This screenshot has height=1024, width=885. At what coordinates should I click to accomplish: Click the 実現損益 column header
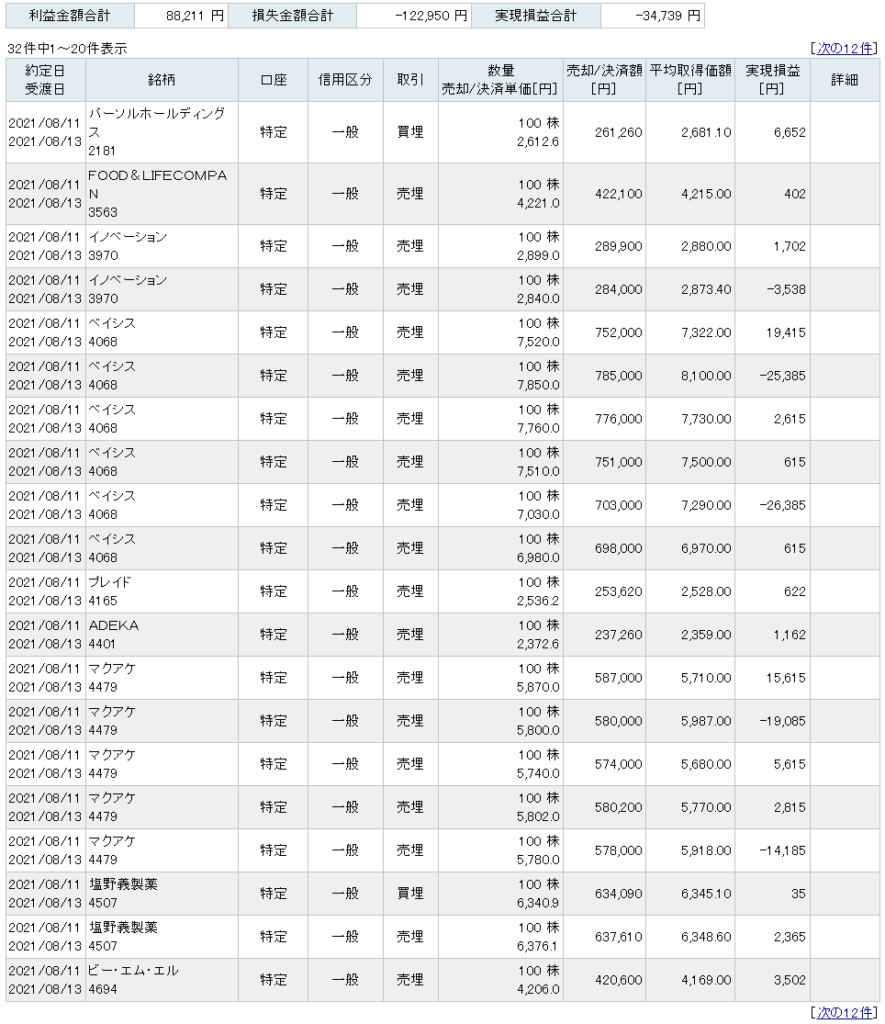[773, 80]
